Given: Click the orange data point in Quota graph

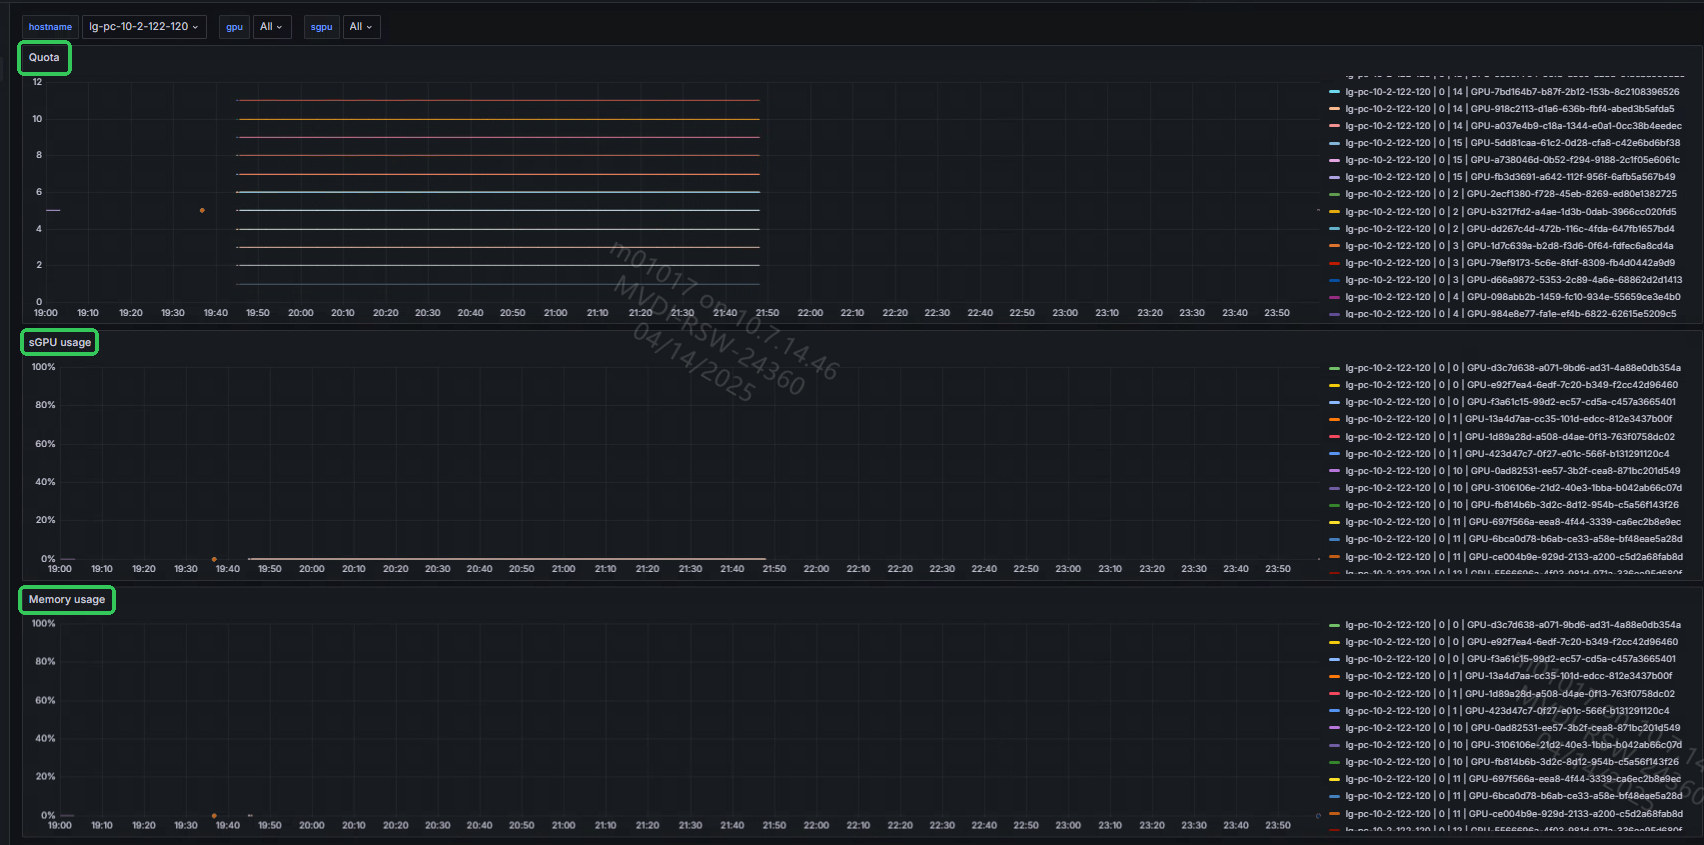Looking at the screenshot, I should click(202, 210).
